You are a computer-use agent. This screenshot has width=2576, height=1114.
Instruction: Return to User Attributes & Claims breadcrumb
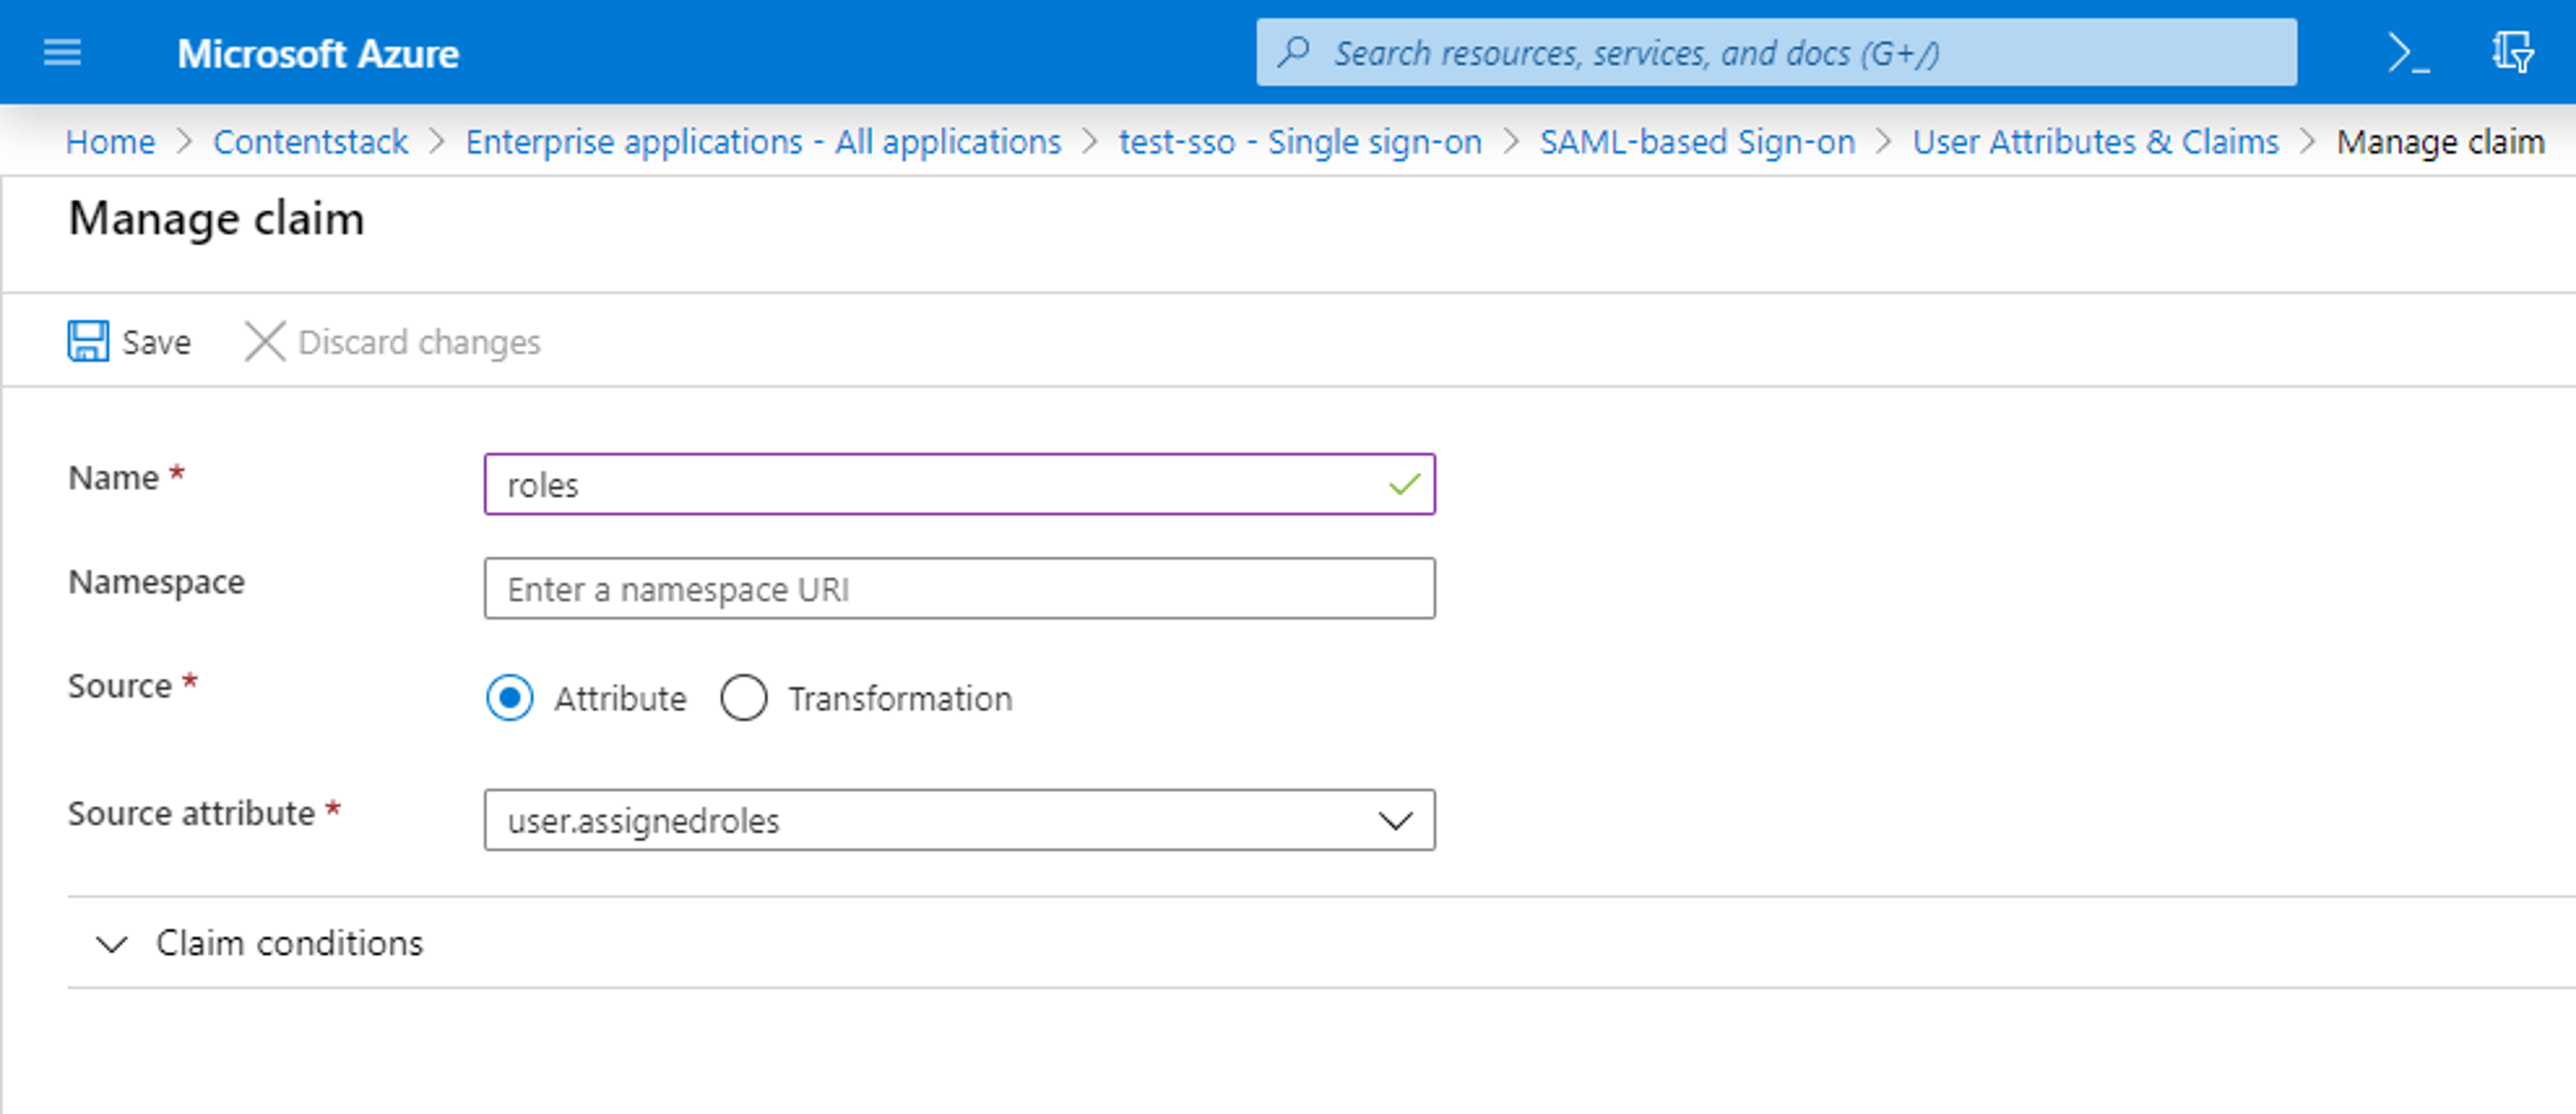(2095, 142)
